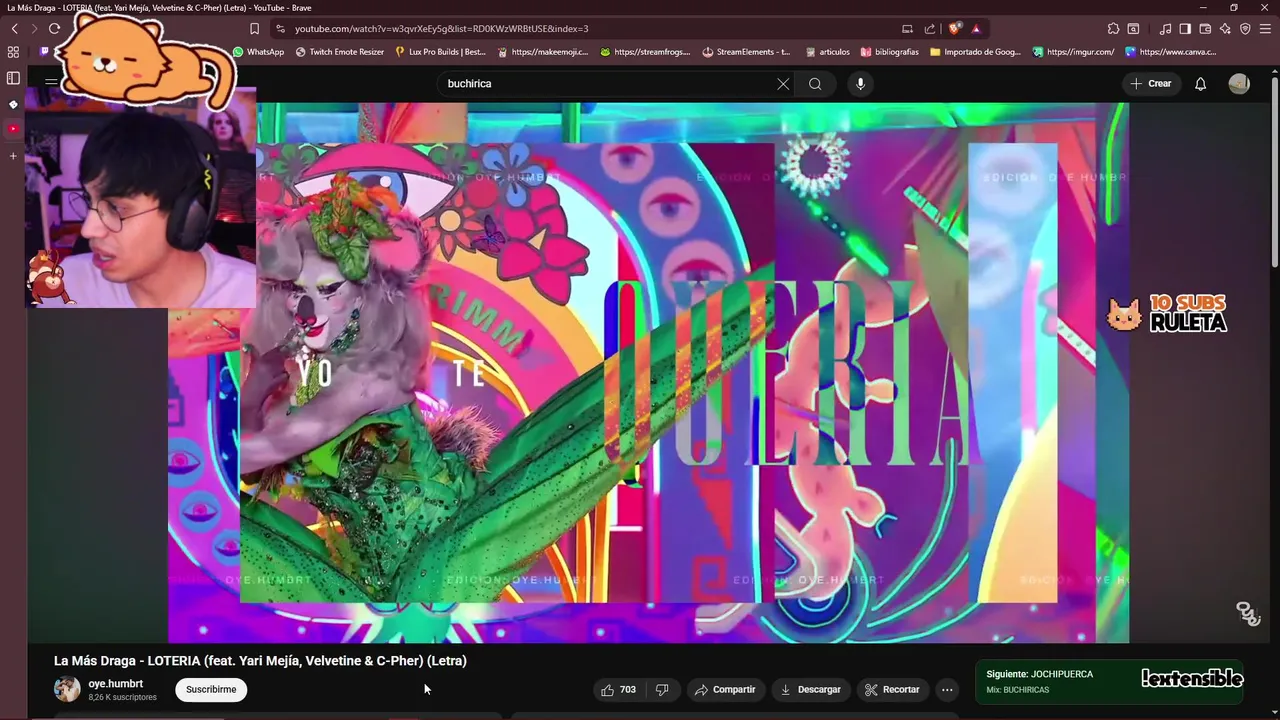
Task: Click the video title La Más Draga - LOTERIA
Action: pos(260,661)
